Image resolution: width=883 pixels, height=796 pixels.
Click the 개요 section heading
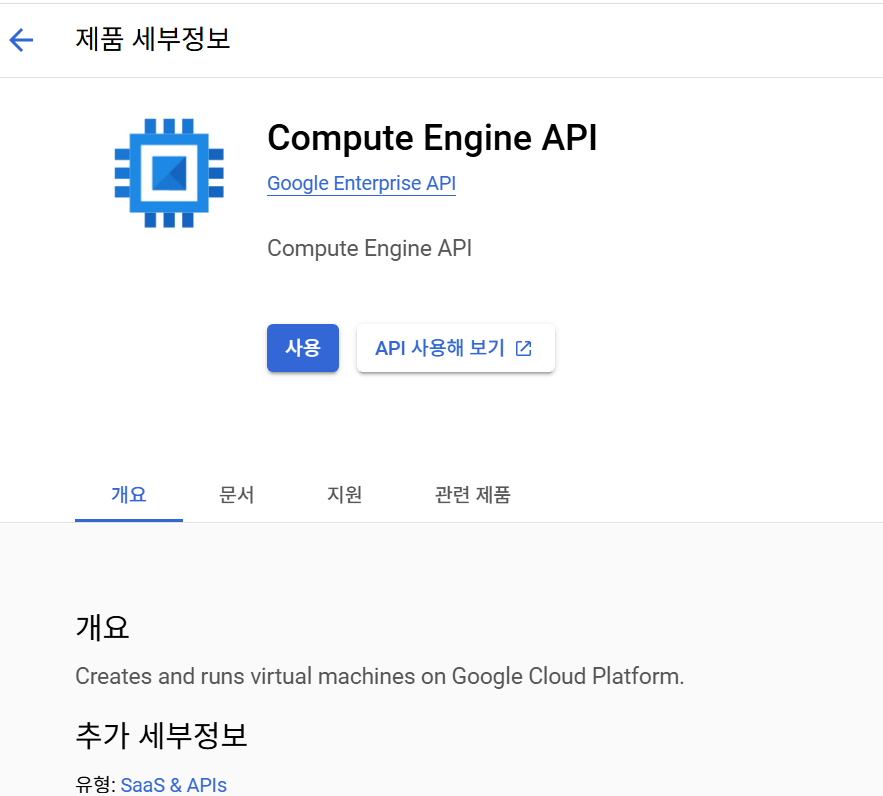tap(102, 627)
